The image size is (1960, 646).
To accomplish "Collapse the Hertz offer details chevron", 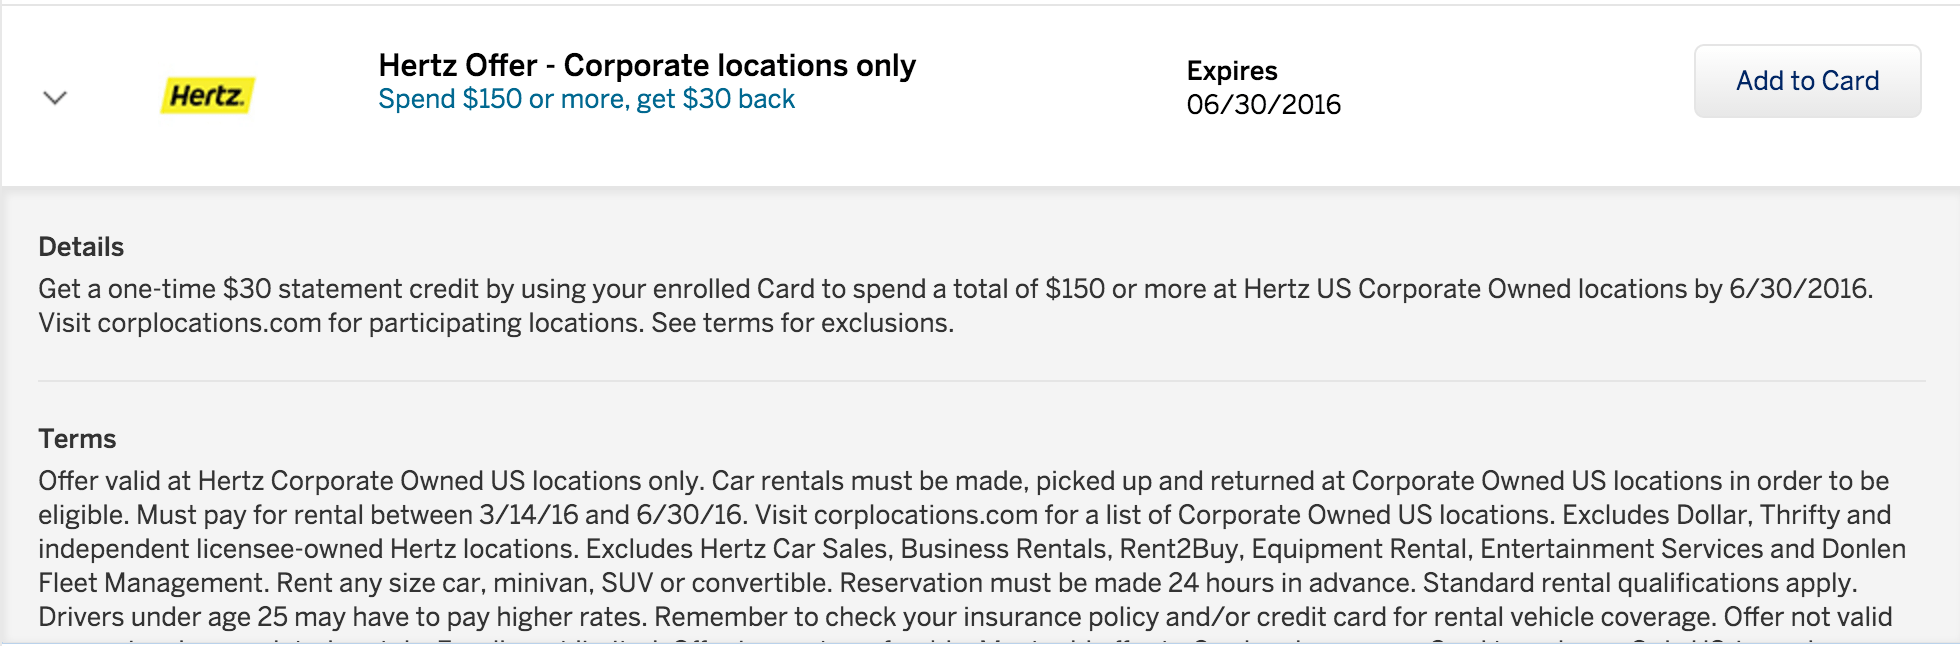I will point(55,98).
